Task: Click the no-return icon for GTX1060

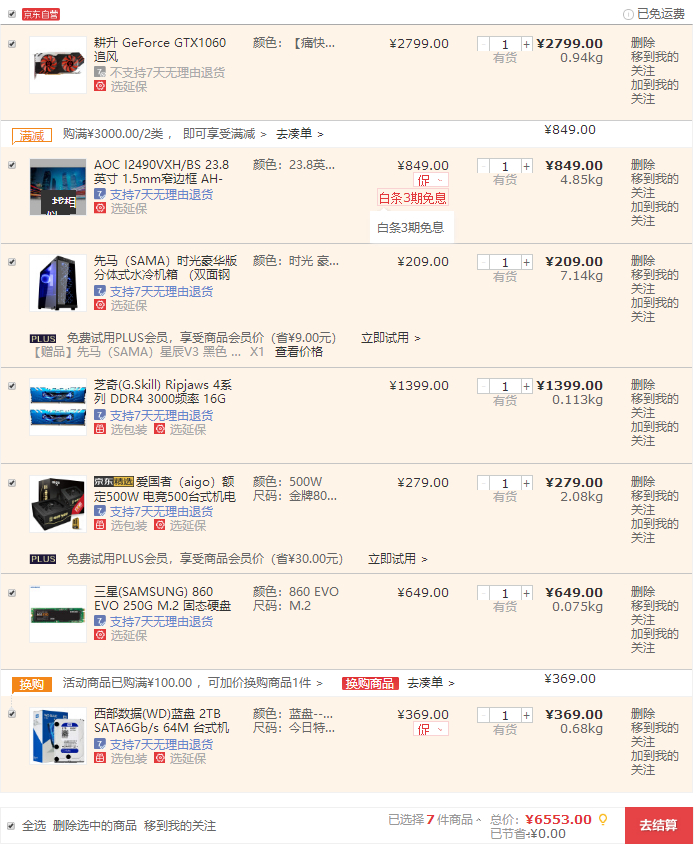Action: pos(100,72)
